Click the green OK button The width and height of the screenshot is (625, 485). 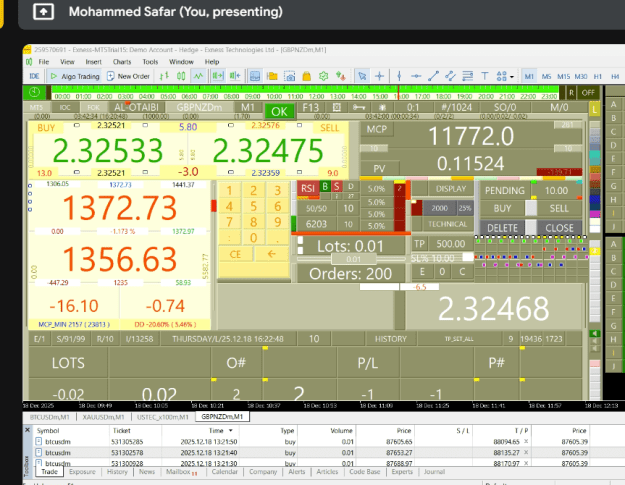pyautogui.click(x=279, y=111)
